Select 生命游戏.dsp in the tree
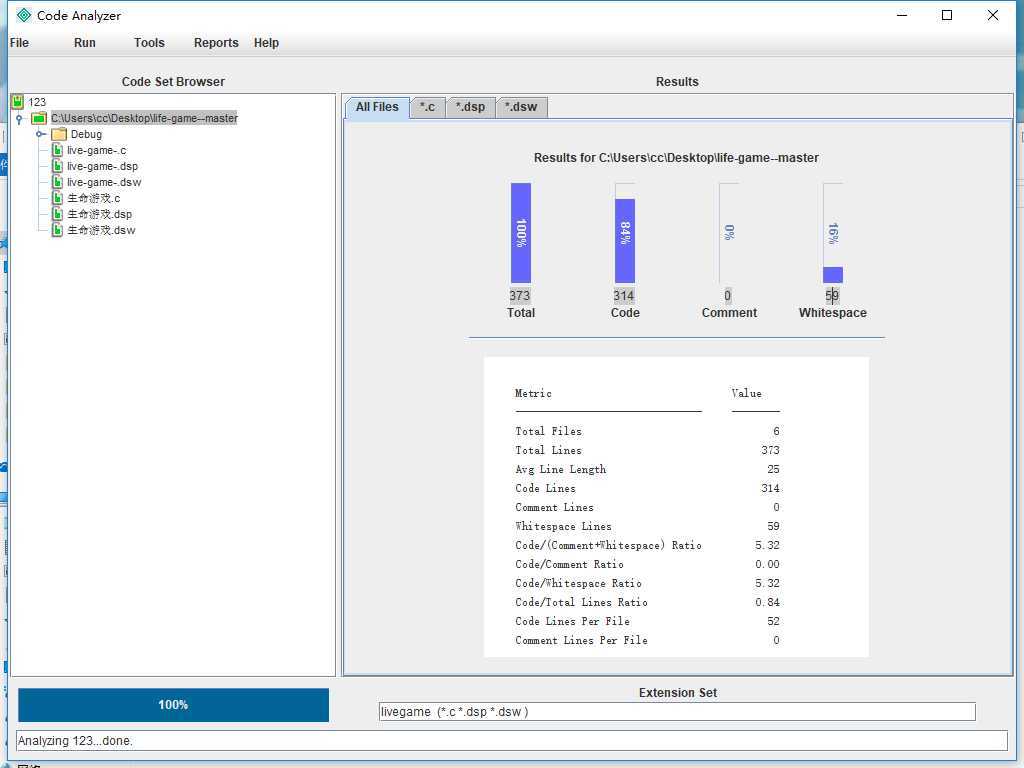The height and width of the screenshot is (768, 1024). click(x=99, y=214)
